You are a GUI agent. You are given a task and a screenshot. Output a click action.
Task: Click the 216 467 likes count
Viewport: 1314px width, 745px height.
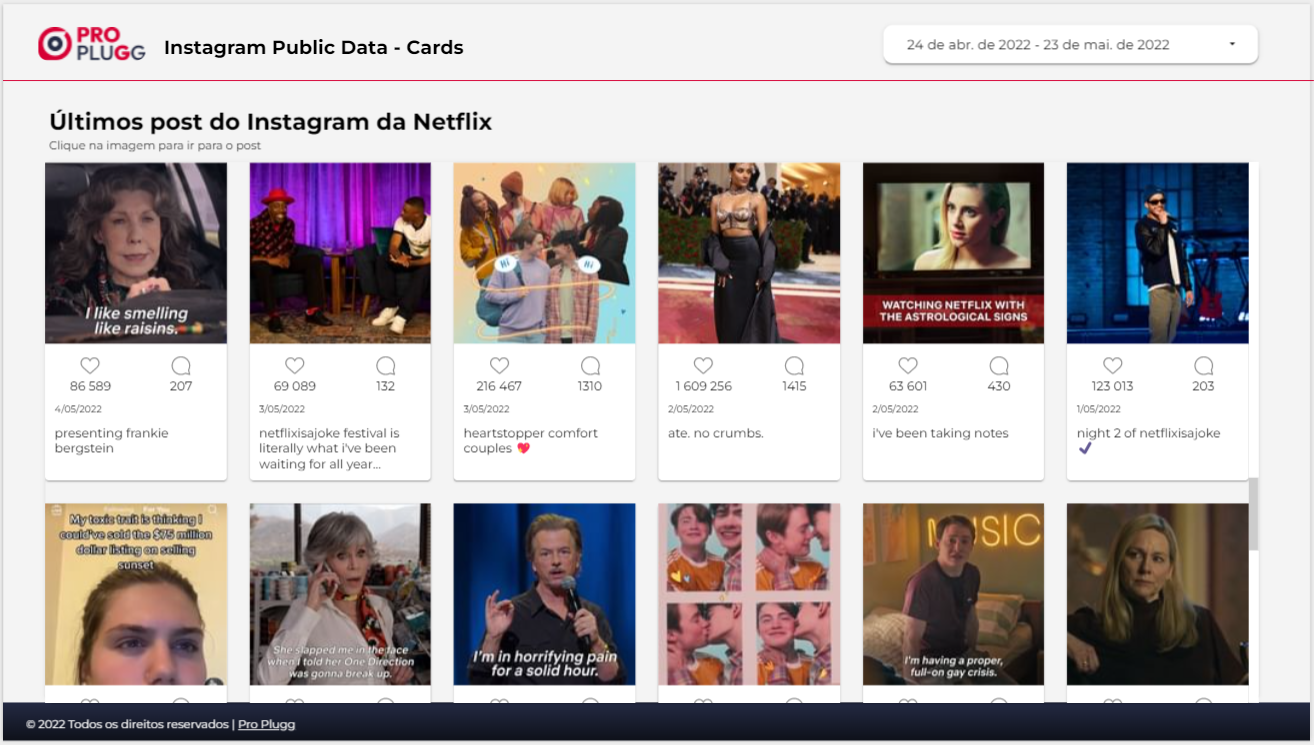click(499, 386)
